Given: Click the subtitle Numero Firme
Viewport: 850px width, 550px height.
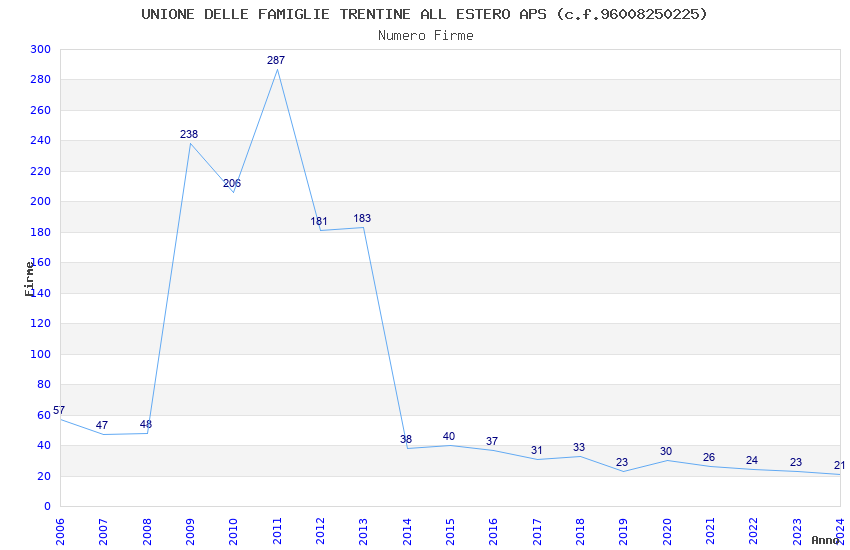Looking at the screenshot, I should pyautogui.click(x=426, y=36).
